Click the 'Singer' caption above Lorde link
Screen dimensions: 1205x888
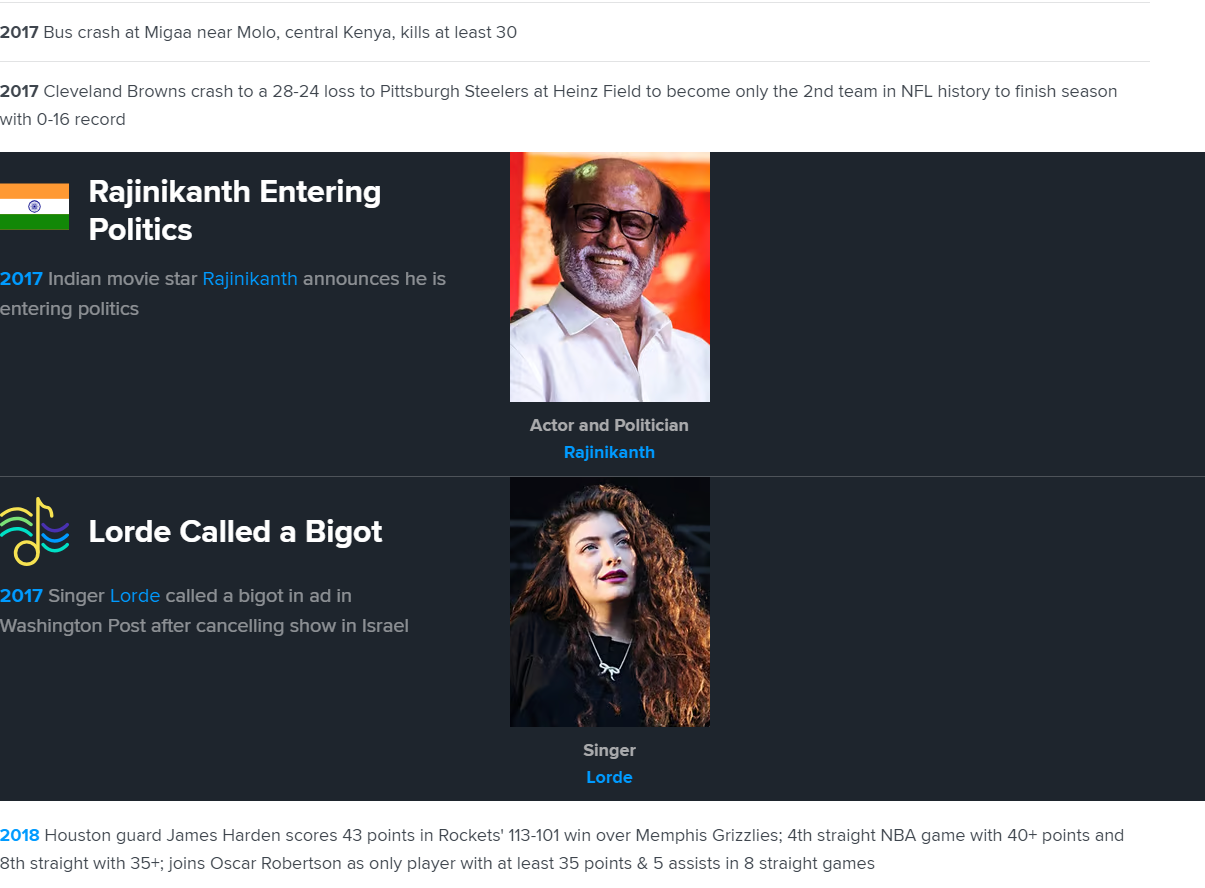[609, 750]
